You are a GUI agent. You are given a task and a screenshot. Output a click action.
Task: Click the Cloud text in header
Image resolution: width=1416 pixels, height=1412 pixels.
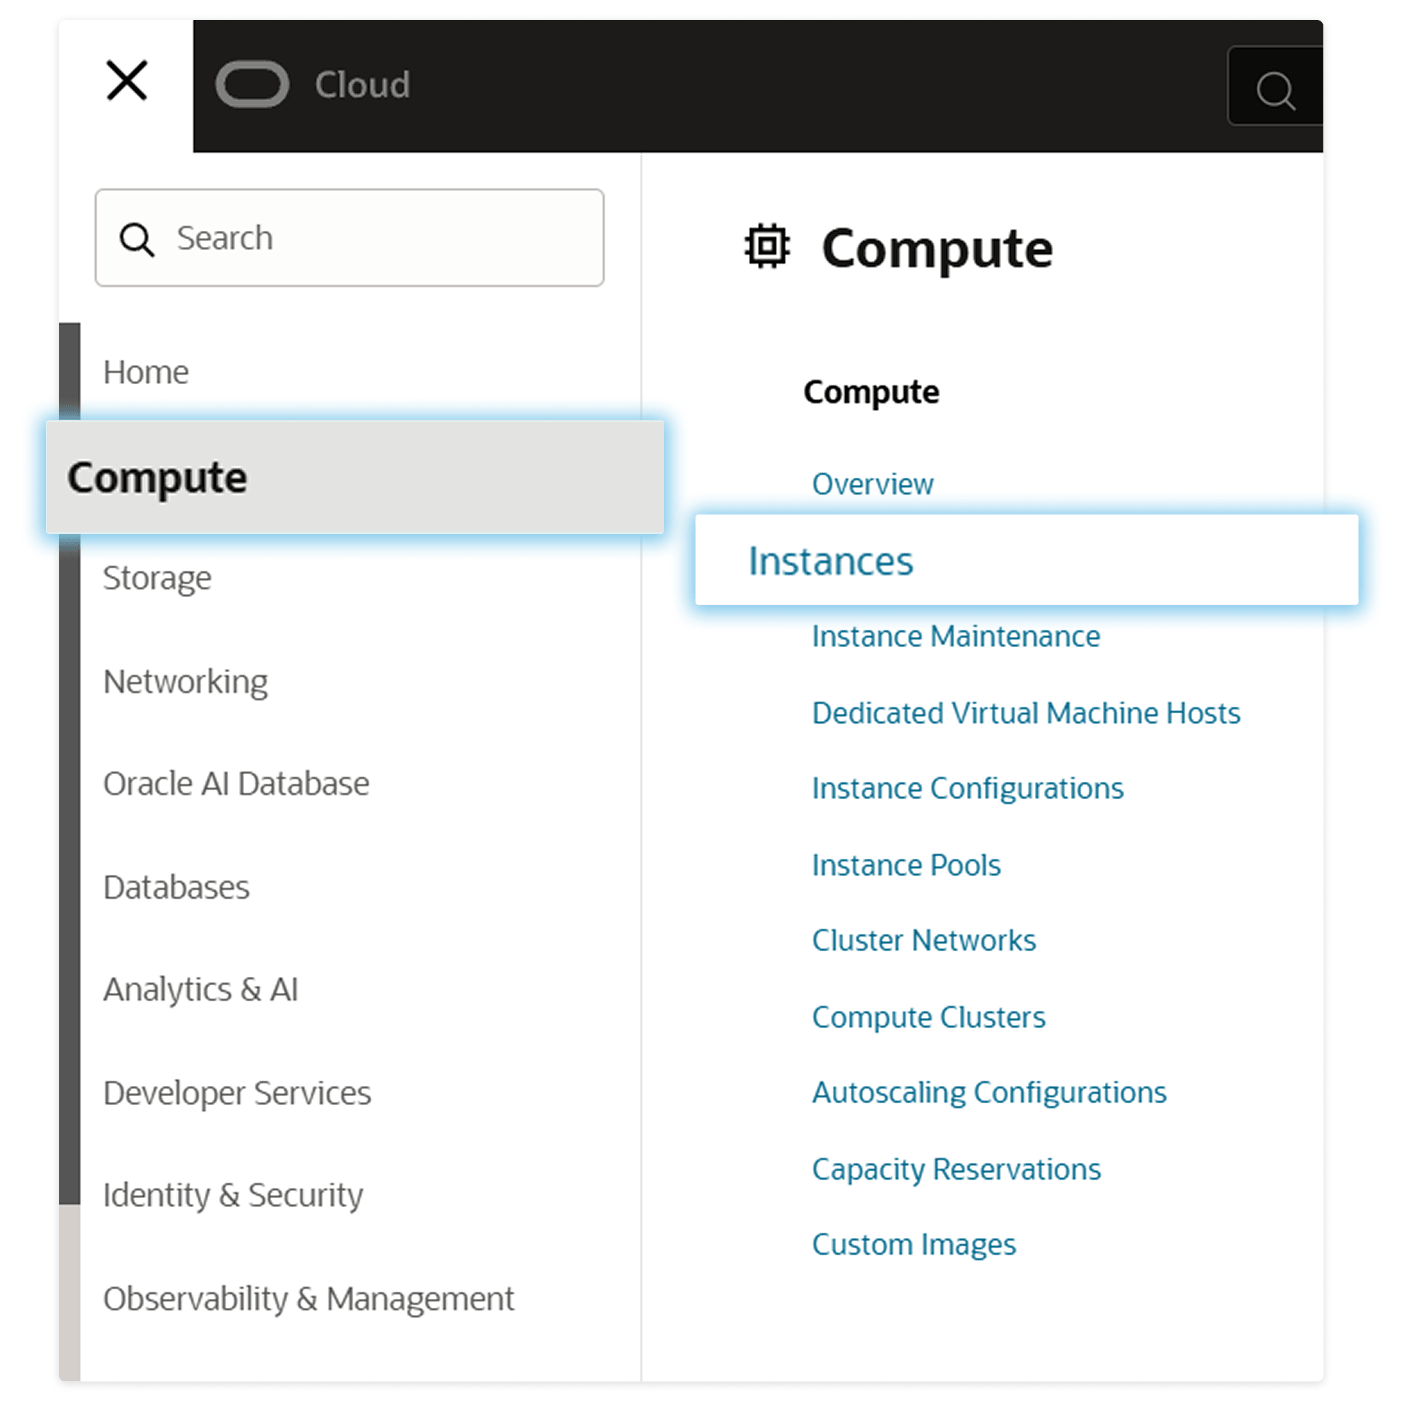362,85
